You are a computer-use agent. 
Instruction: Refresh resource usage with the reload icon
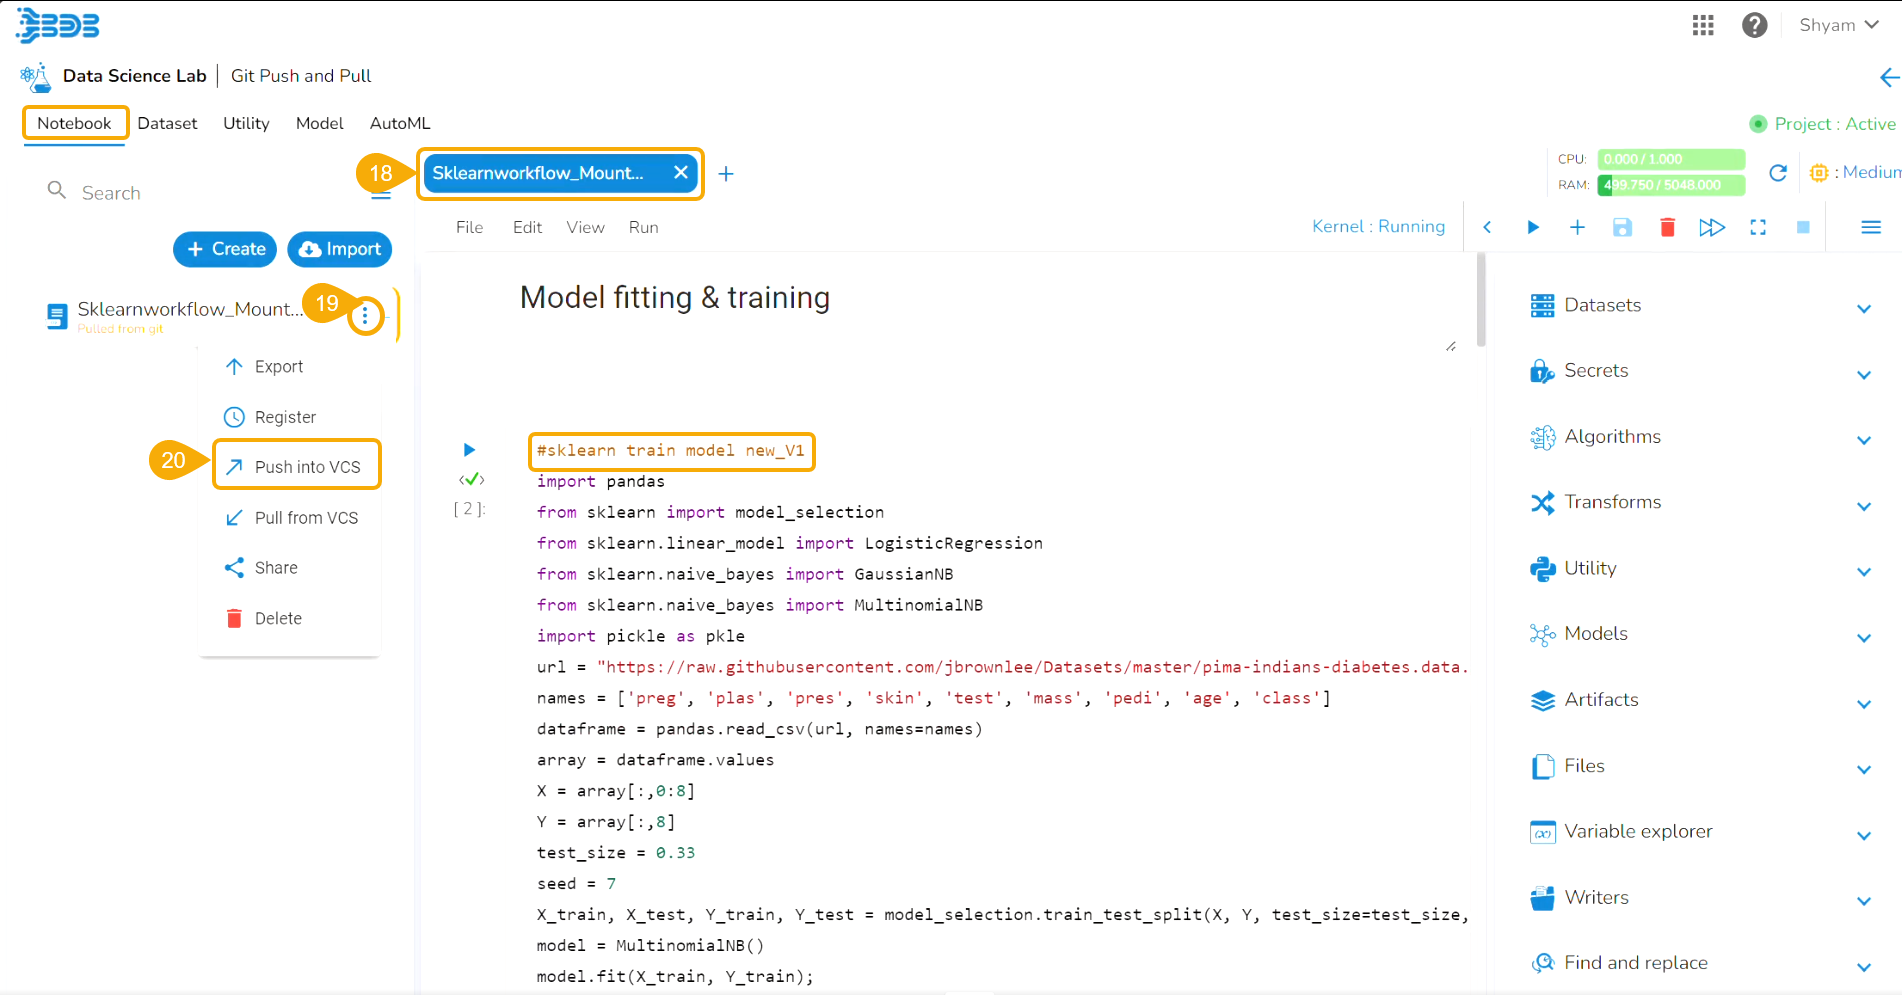pos(1778,173)
